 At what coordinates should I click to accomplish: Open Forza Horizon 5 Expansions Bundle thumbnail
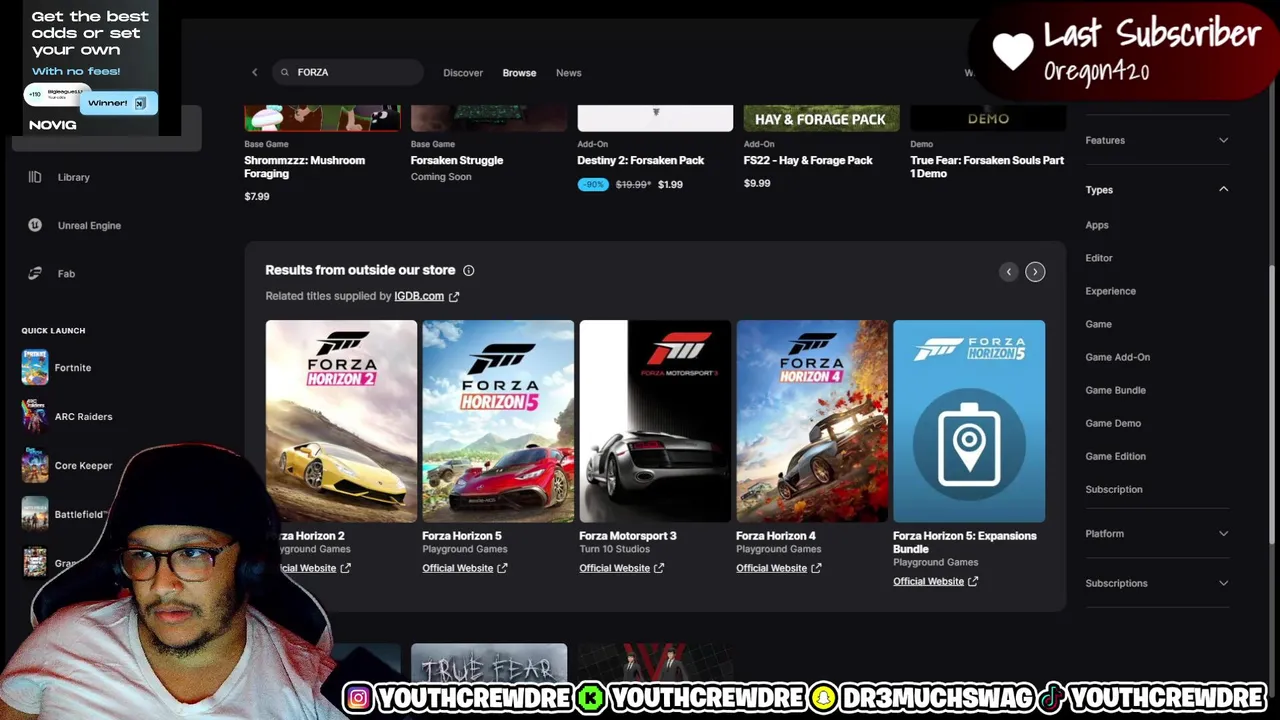[969, 421]
